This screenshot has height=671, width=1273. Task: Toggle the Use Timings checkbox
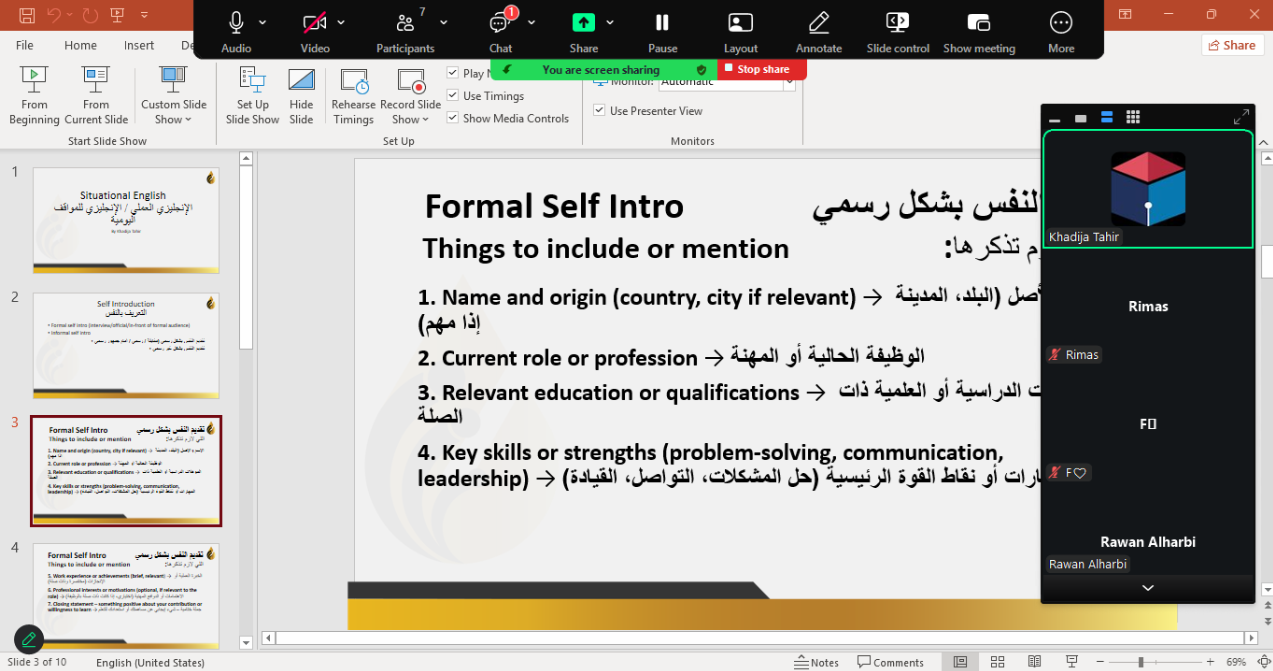(453, 96)
